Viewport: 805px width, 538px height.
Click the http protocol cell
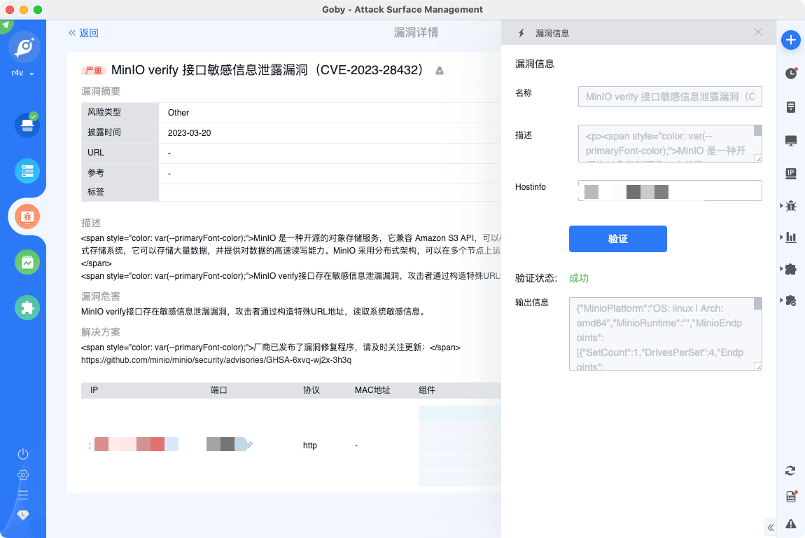310,445
